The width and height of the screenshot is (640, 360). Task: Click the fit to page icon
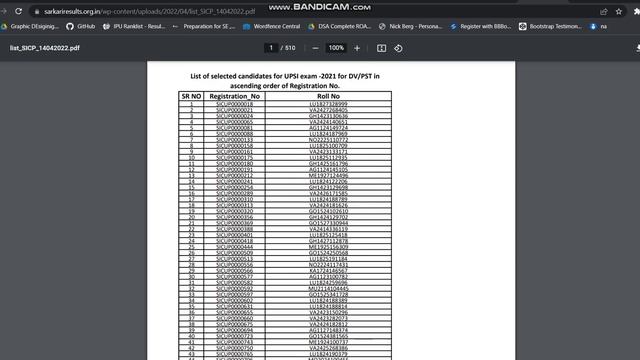click(381, 48)
